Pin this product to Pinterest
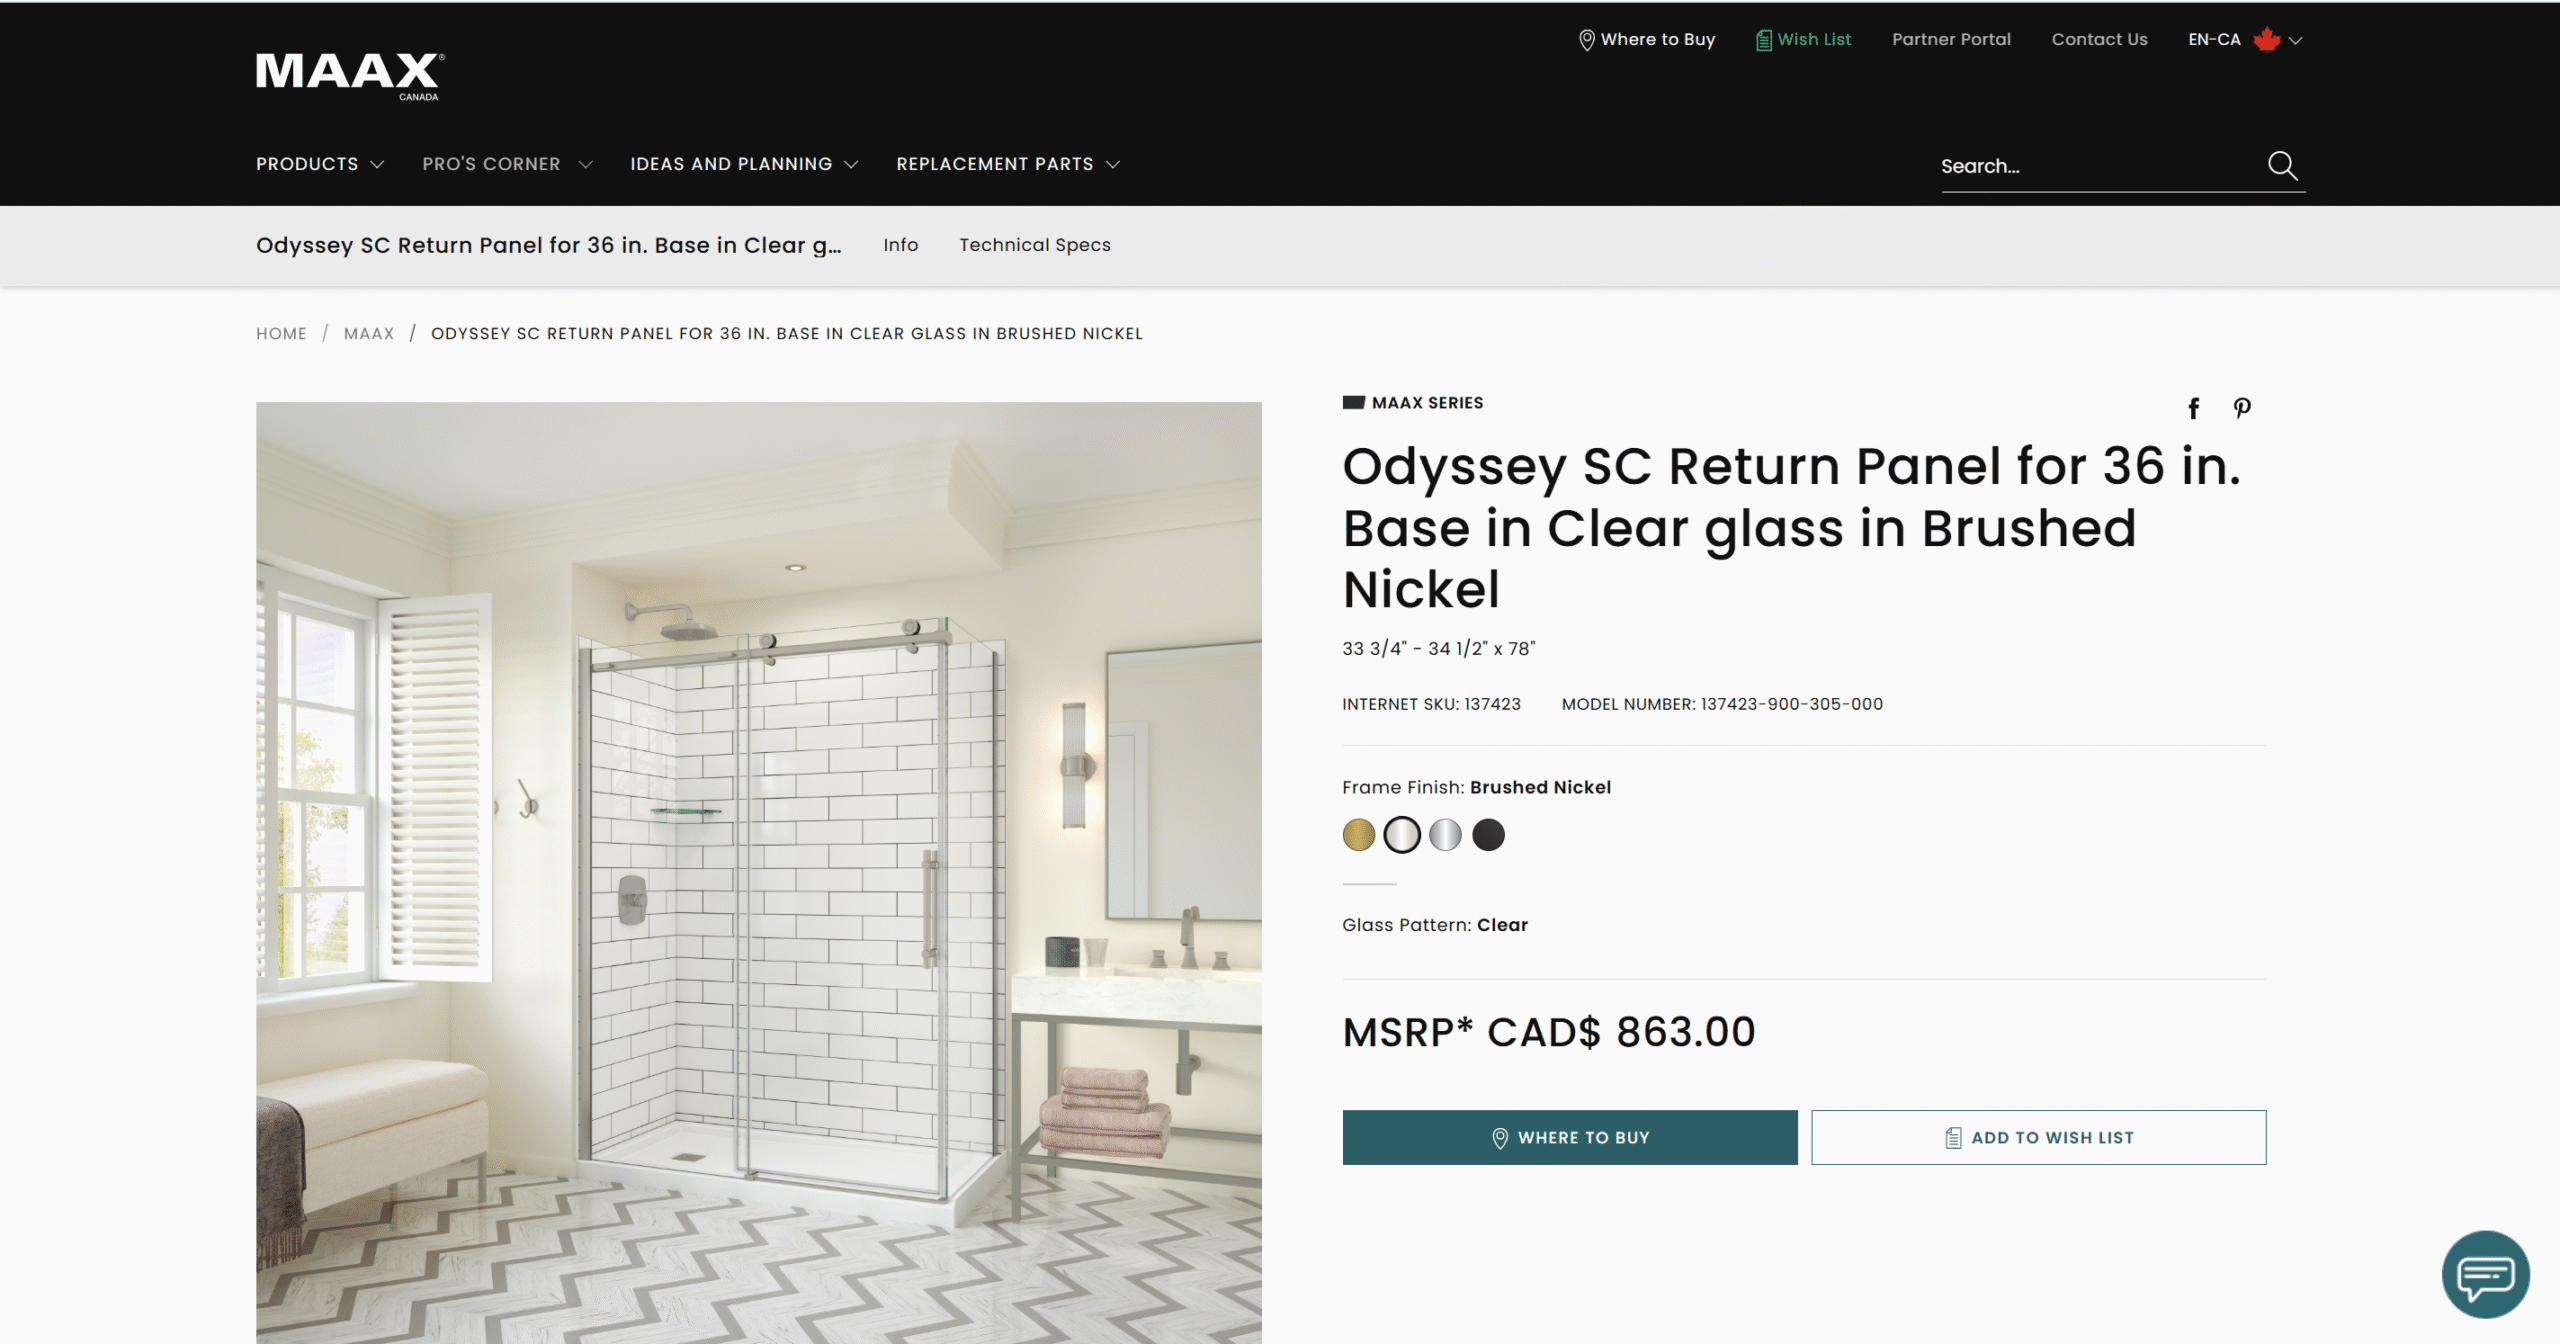 2242,409
